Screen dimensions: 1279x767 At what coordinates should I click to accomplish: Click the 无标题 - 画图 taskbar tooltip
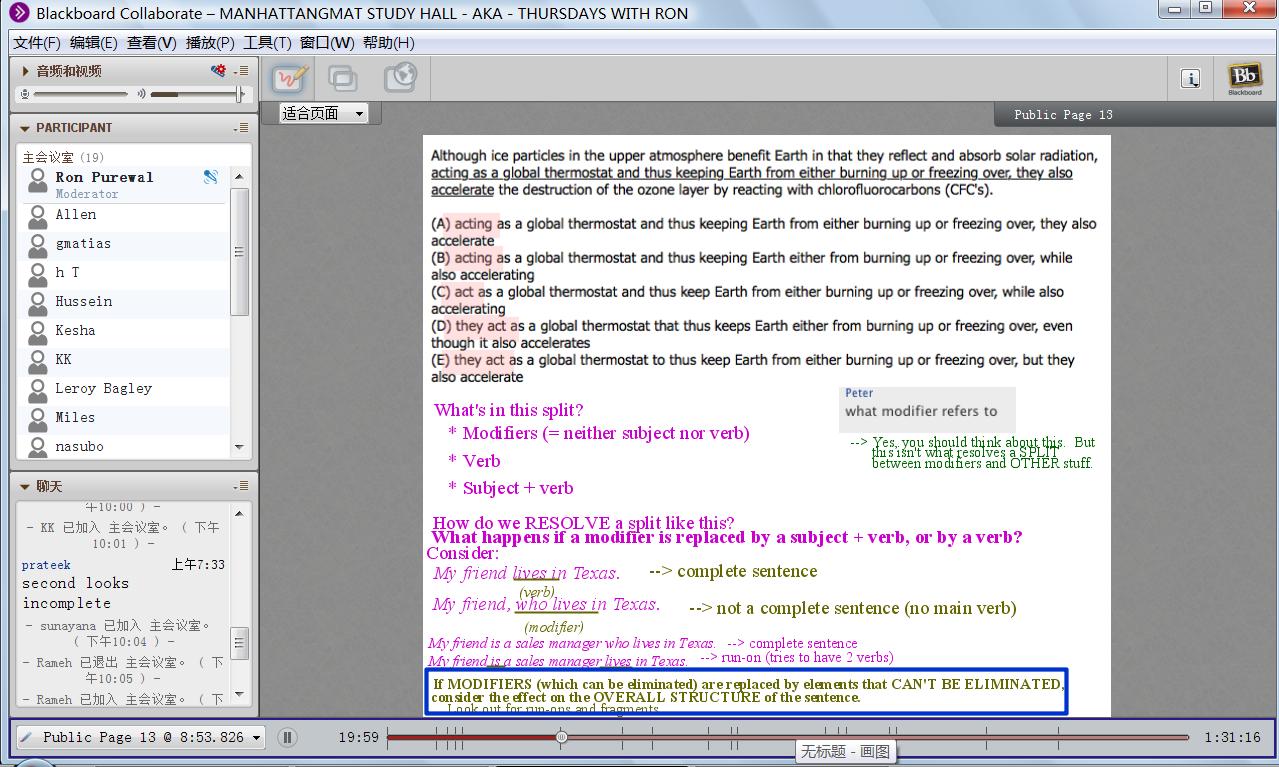[x=845, y=751]
